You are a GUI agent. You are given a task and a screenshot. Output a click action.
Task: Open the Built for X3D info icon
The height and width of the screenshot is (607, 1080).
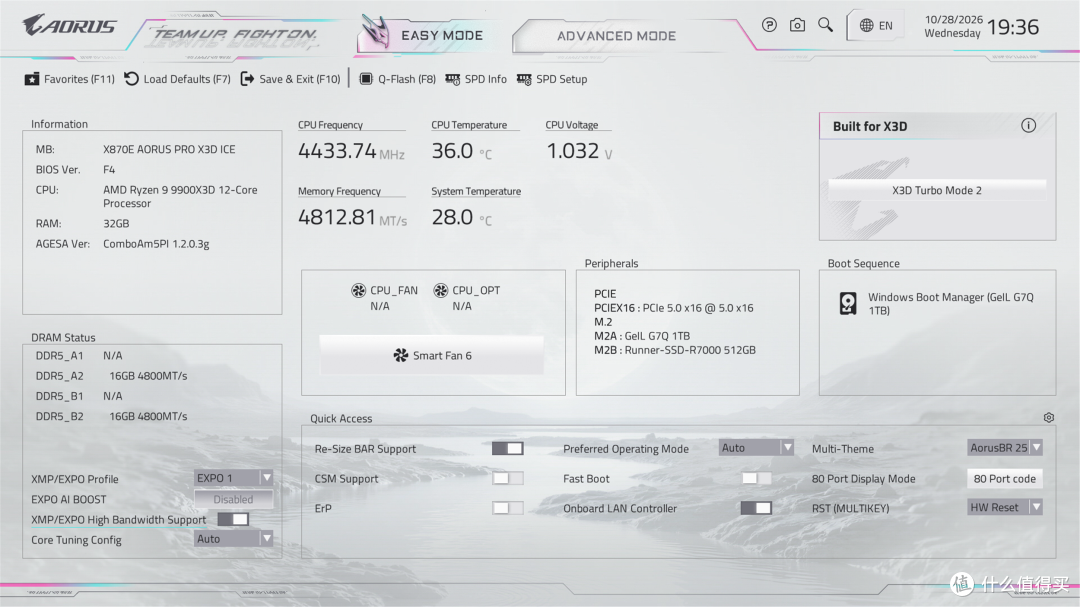(1028, 125)
